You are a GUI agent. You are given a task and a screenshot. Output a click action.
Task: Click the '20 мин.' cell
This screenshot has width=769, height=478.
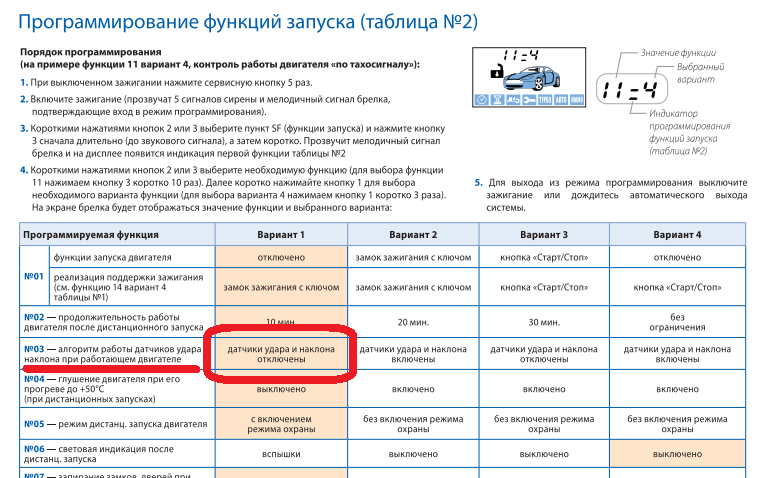[413, 322]
